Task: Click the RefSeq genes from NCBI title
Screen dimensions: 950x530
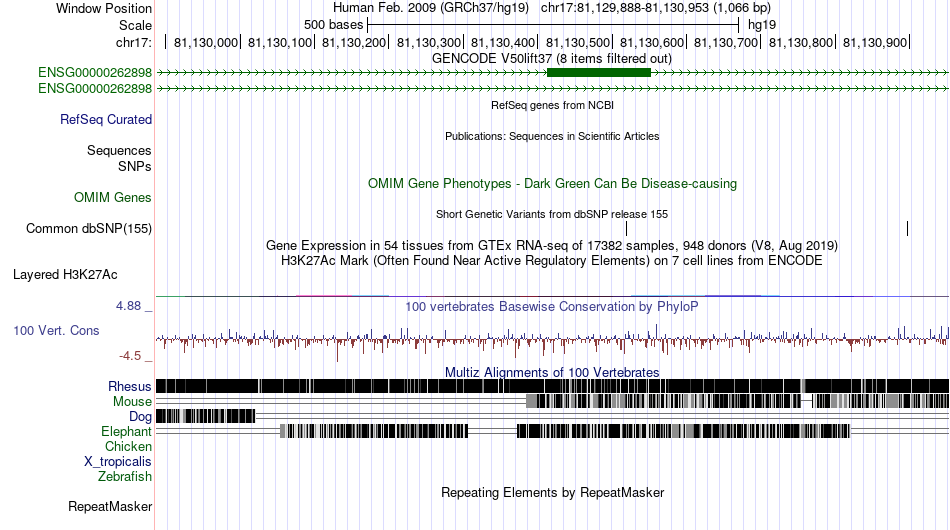Action: click(553, 105)
